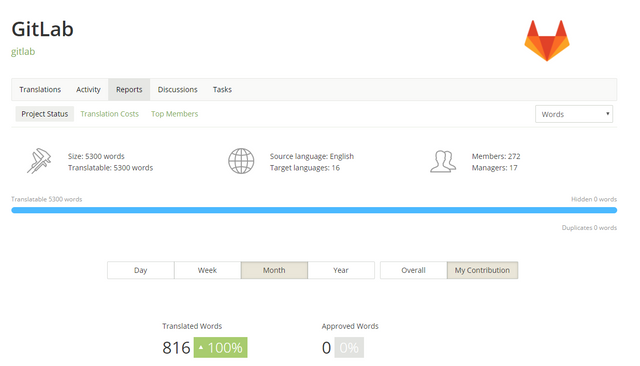
Task: Click the 0 approved words count
Action: pyautogui.click(x=326, y=348)
